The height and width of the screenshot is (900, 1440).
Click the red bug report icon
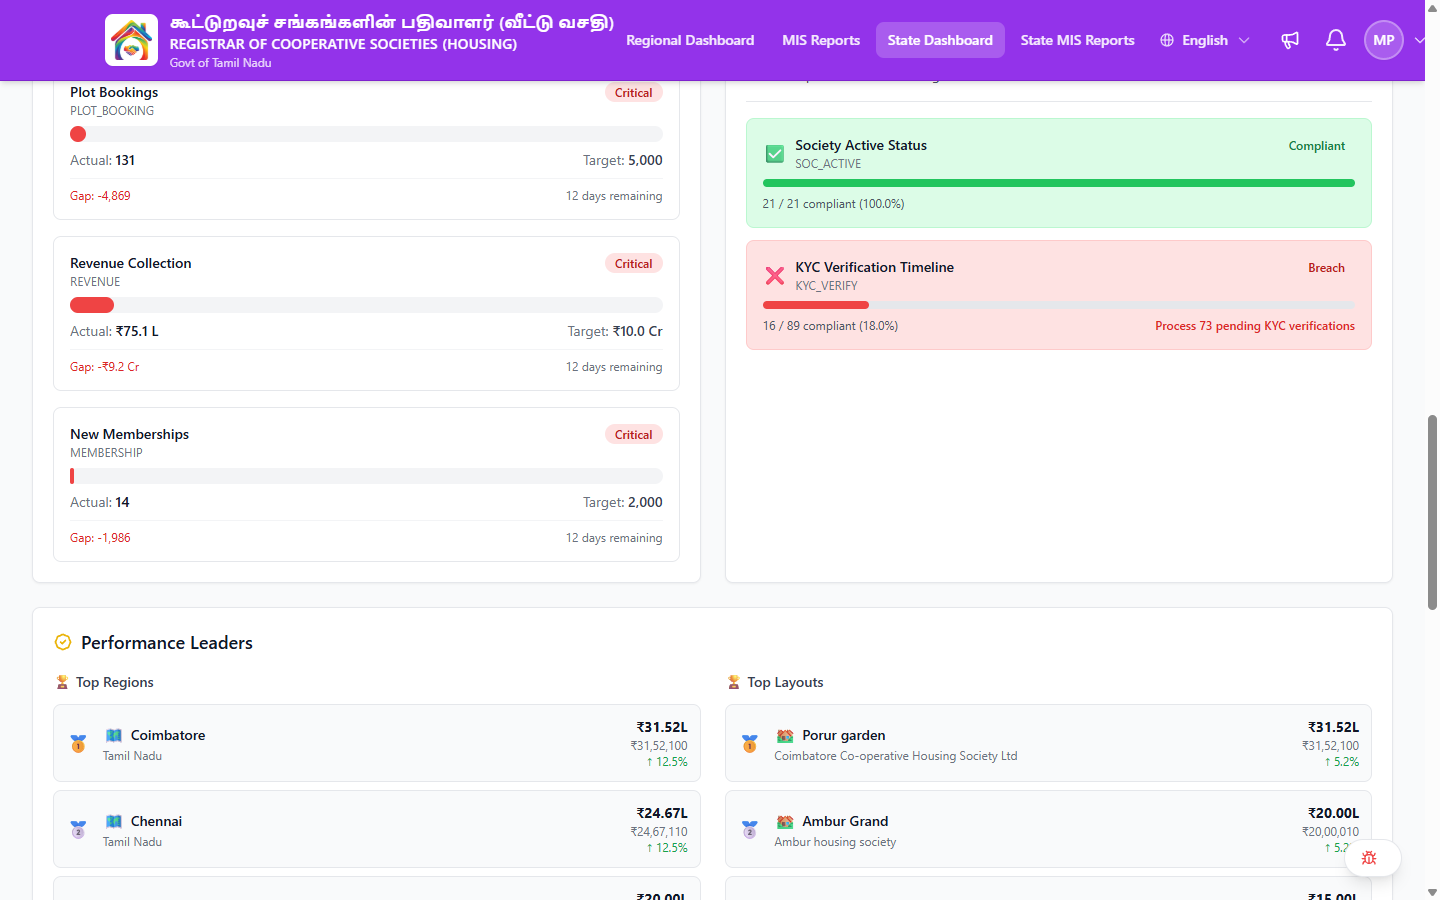click(1369, 858)
